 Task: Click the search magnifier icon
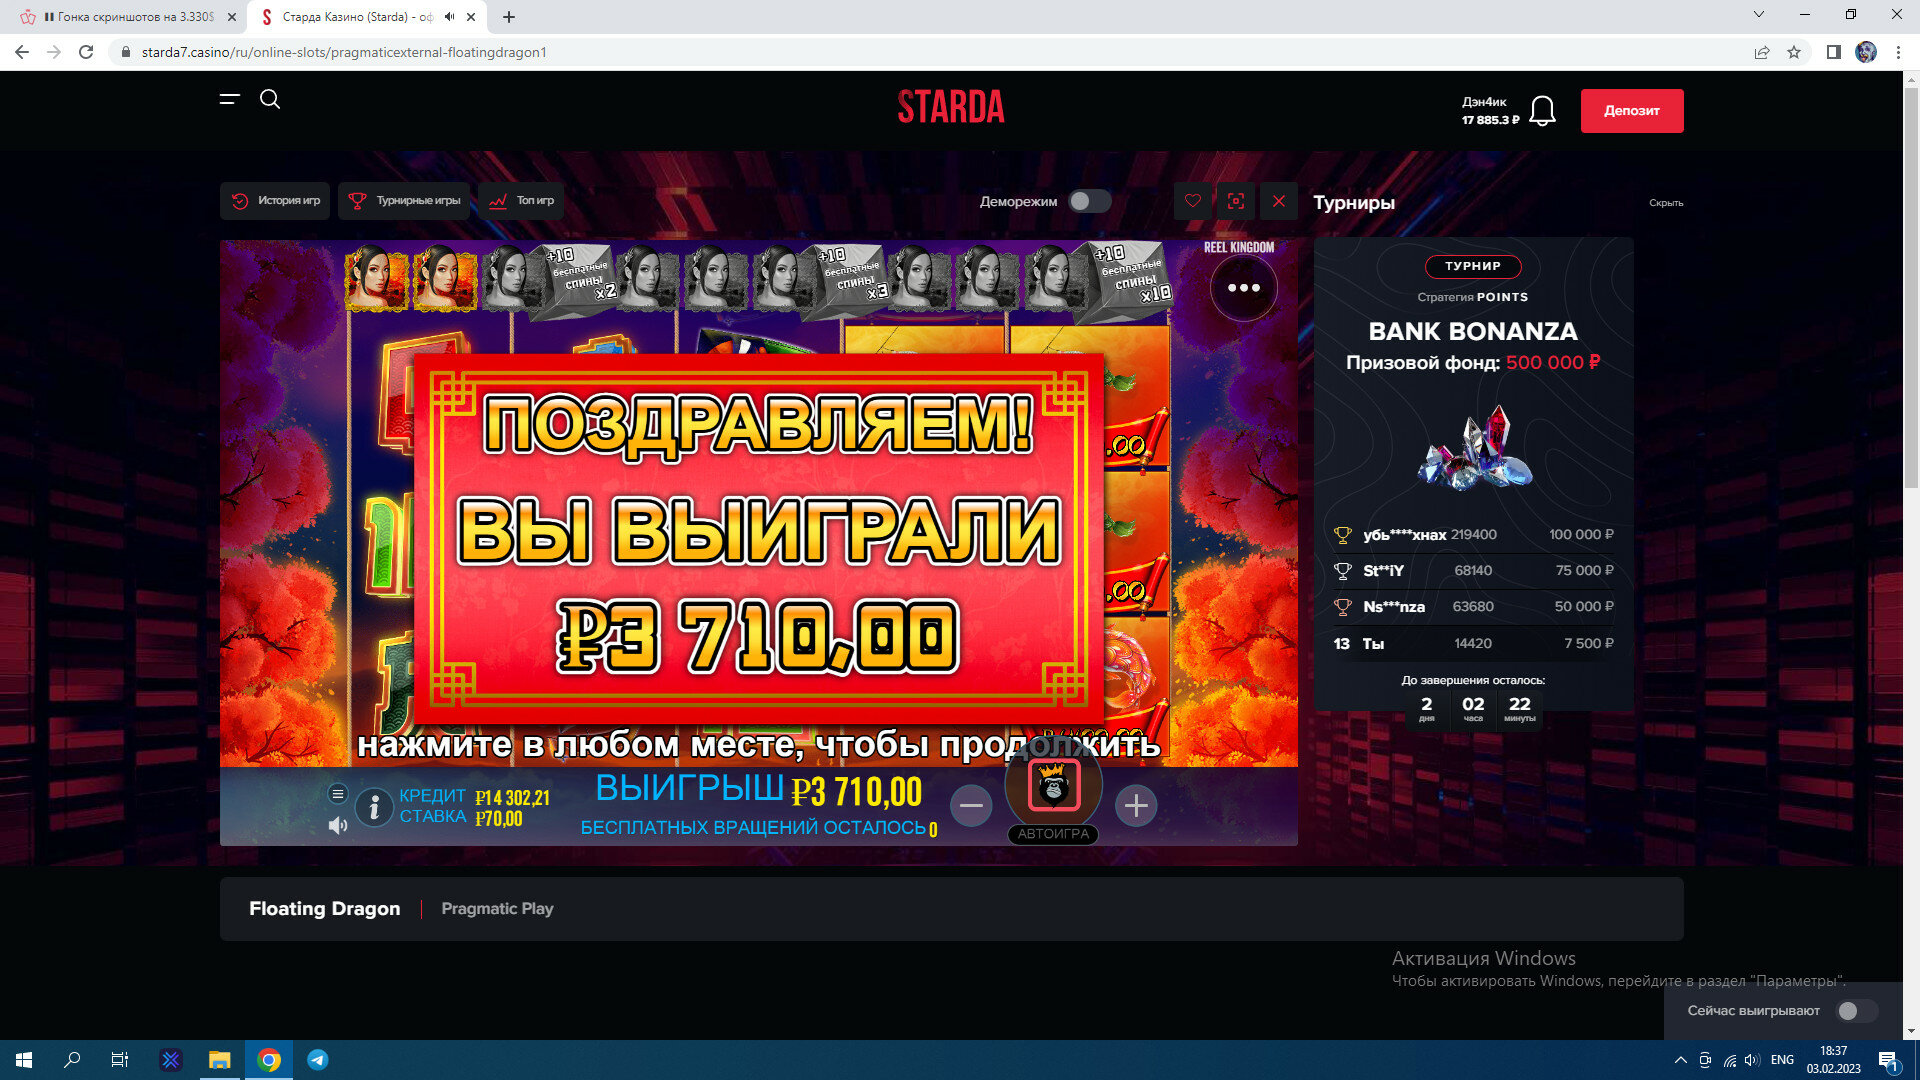coord(270,99)
